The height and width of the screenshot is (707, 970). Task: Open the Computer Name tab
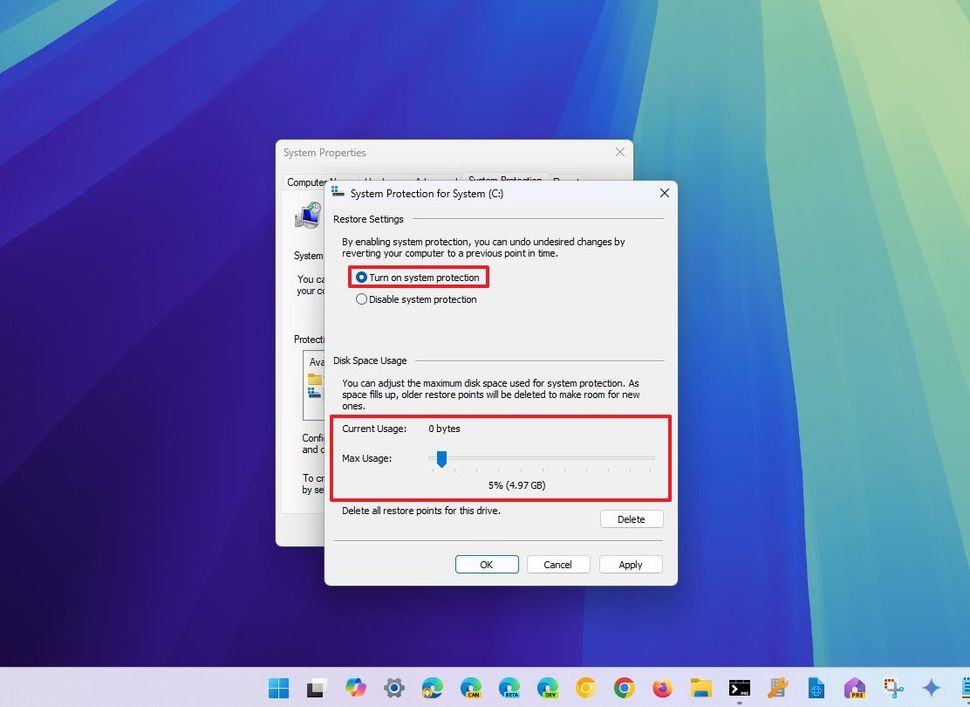click(x=308, y=182)
